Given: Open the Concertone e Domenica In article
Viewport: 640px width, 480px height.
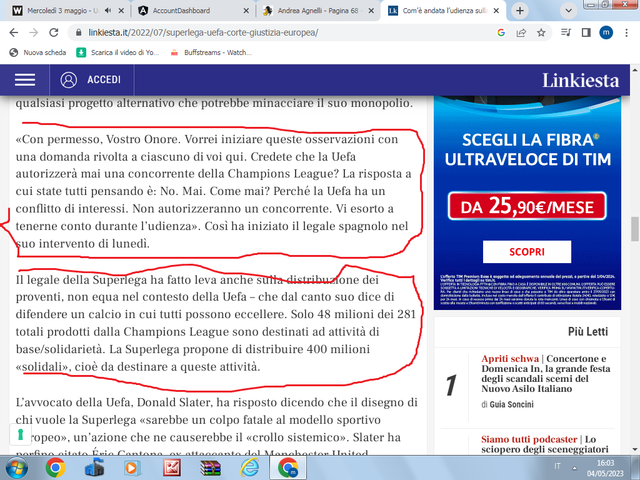Looking at the screenshot, I should click(x=546, y=373).
